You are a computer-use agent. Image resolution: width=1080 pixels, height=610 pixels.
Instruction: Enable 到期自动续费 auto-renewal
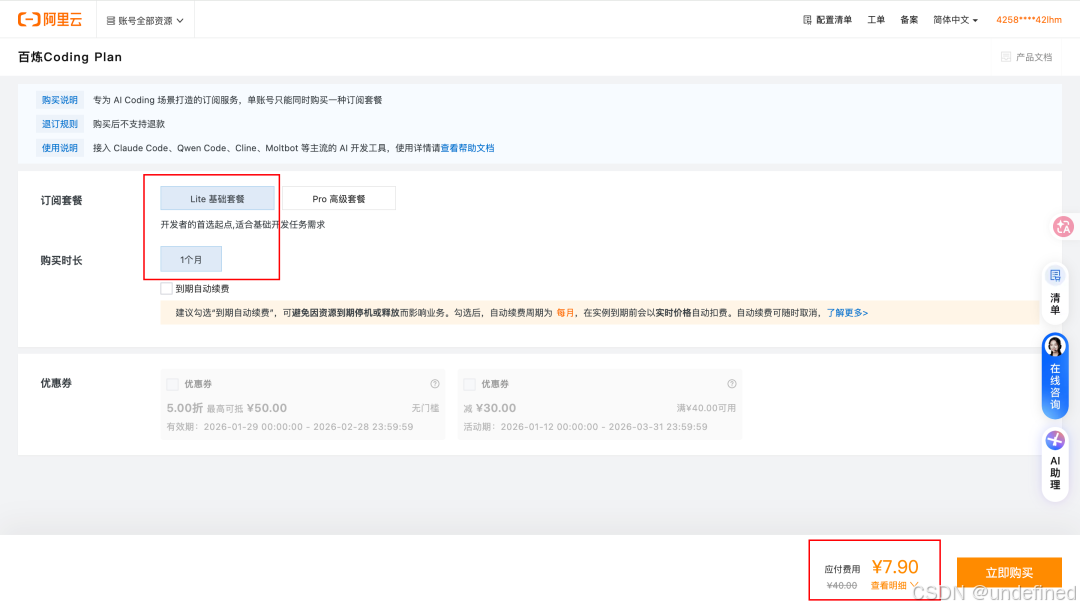[x=166, y=288]
